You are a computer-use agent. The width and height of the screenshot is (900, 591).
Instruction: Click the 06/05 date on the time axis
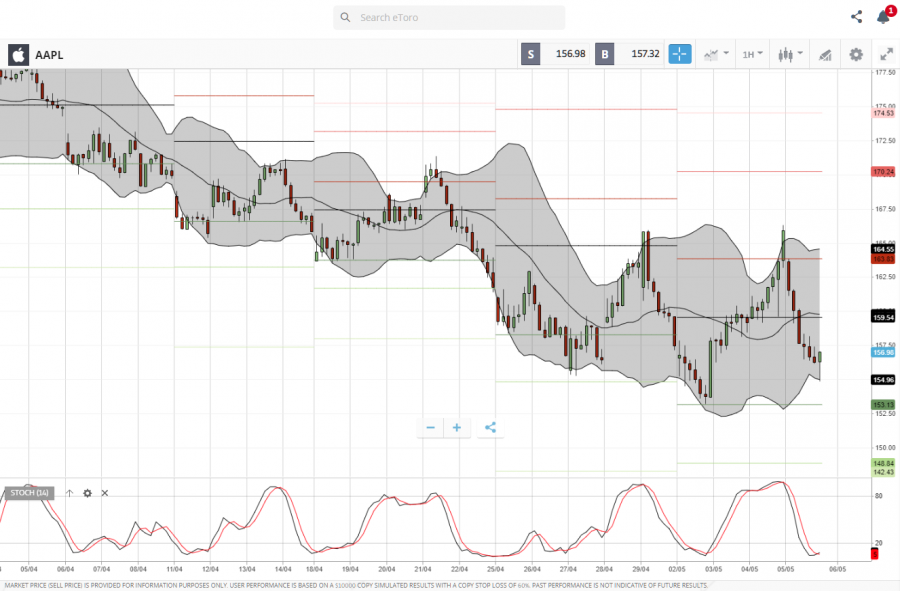click(x=837, y=569)
